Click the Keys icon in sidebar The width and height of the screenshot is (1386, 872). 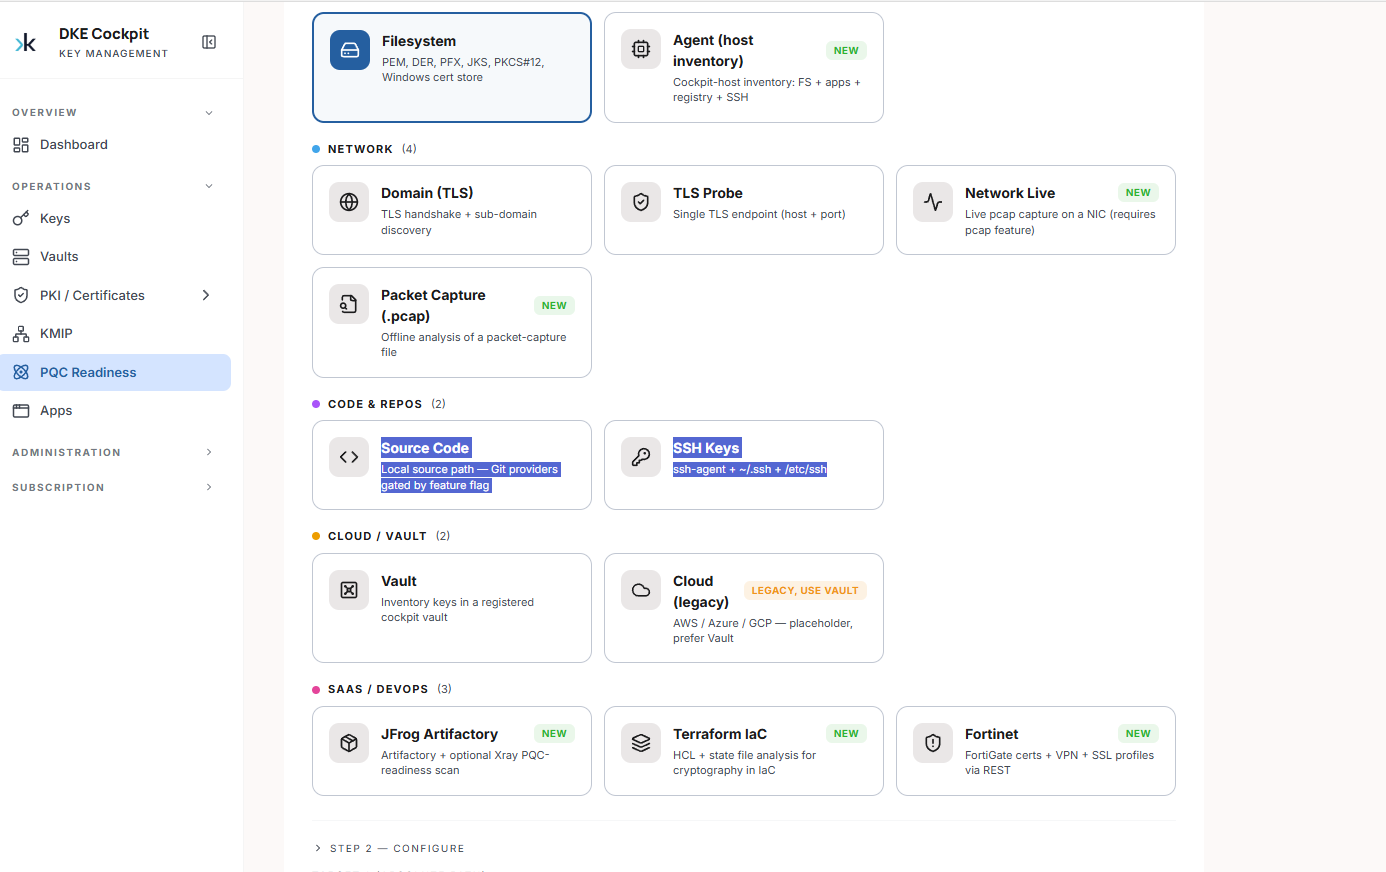21,219
